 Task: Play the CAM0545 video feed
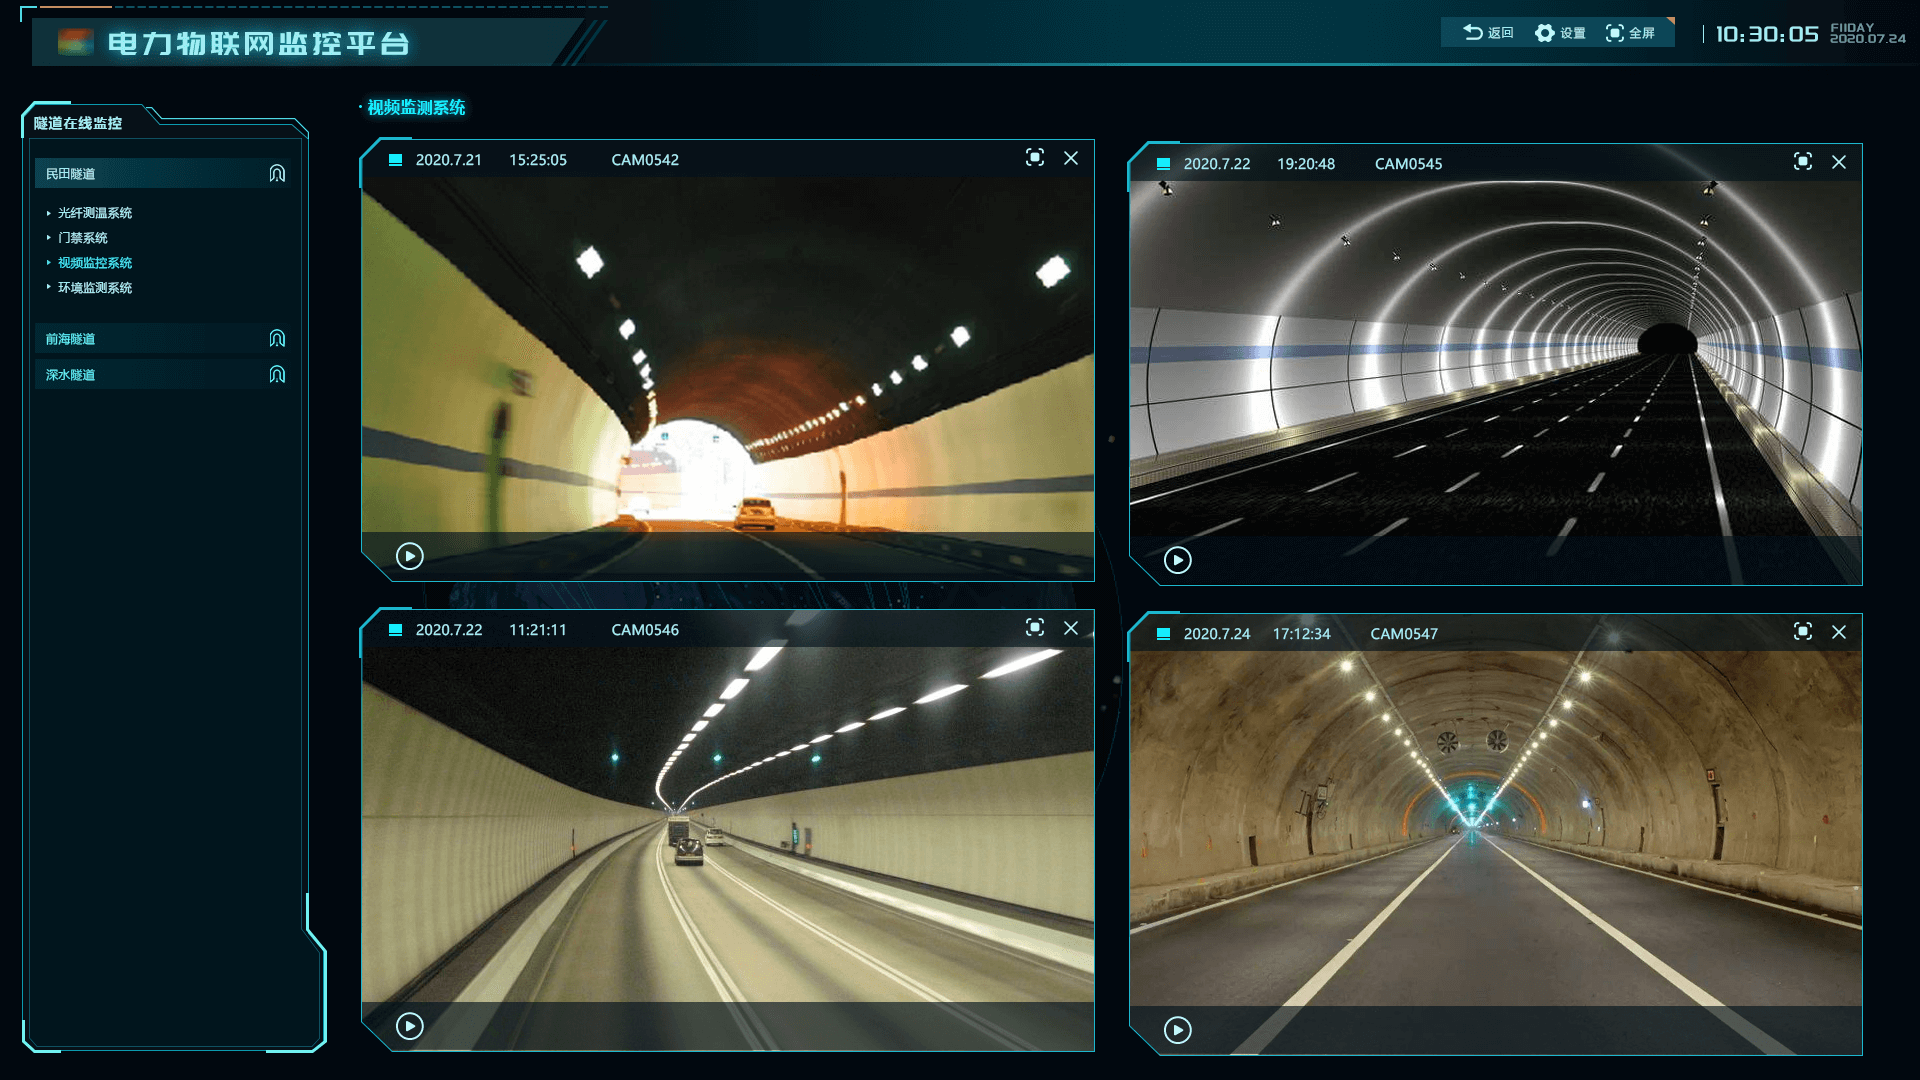click(x=1178, y=560)
